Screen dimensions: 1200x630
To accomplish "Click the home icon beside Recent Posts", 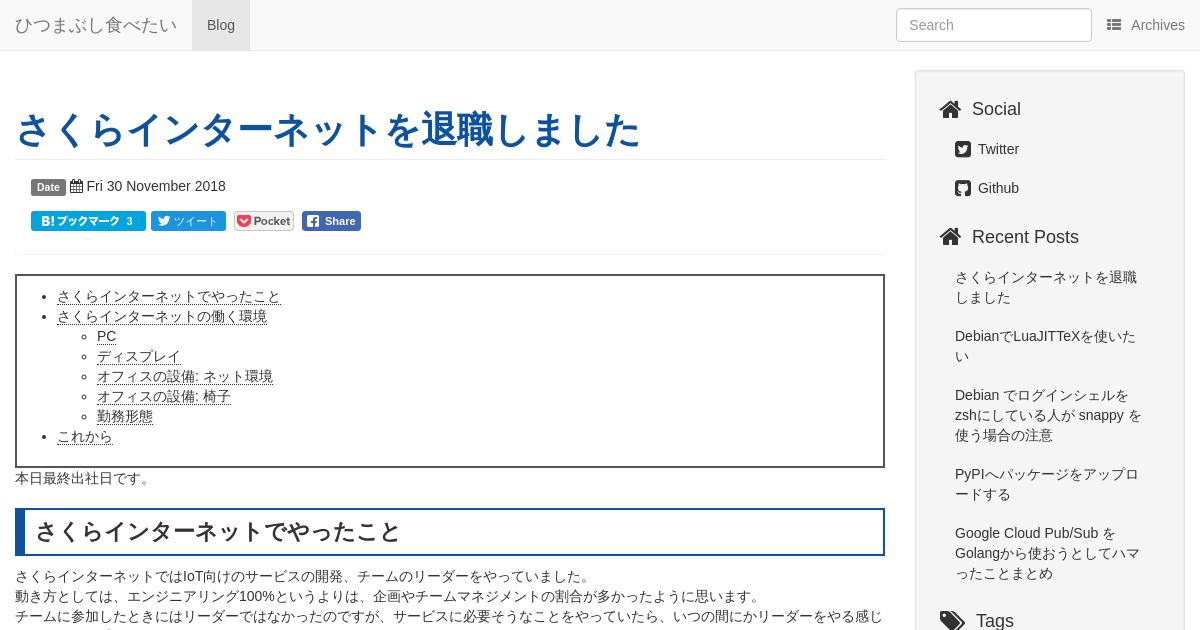I will pyautogui.click(x=950, y=237).
